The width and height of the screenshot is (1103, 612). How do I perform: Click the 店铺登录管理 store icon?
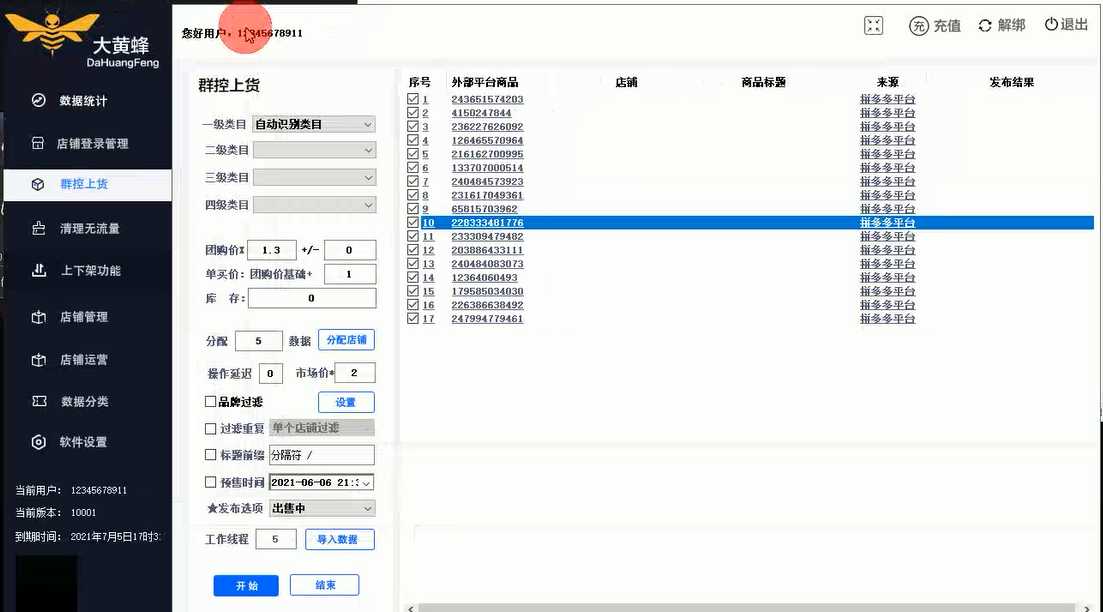(39, 144)
